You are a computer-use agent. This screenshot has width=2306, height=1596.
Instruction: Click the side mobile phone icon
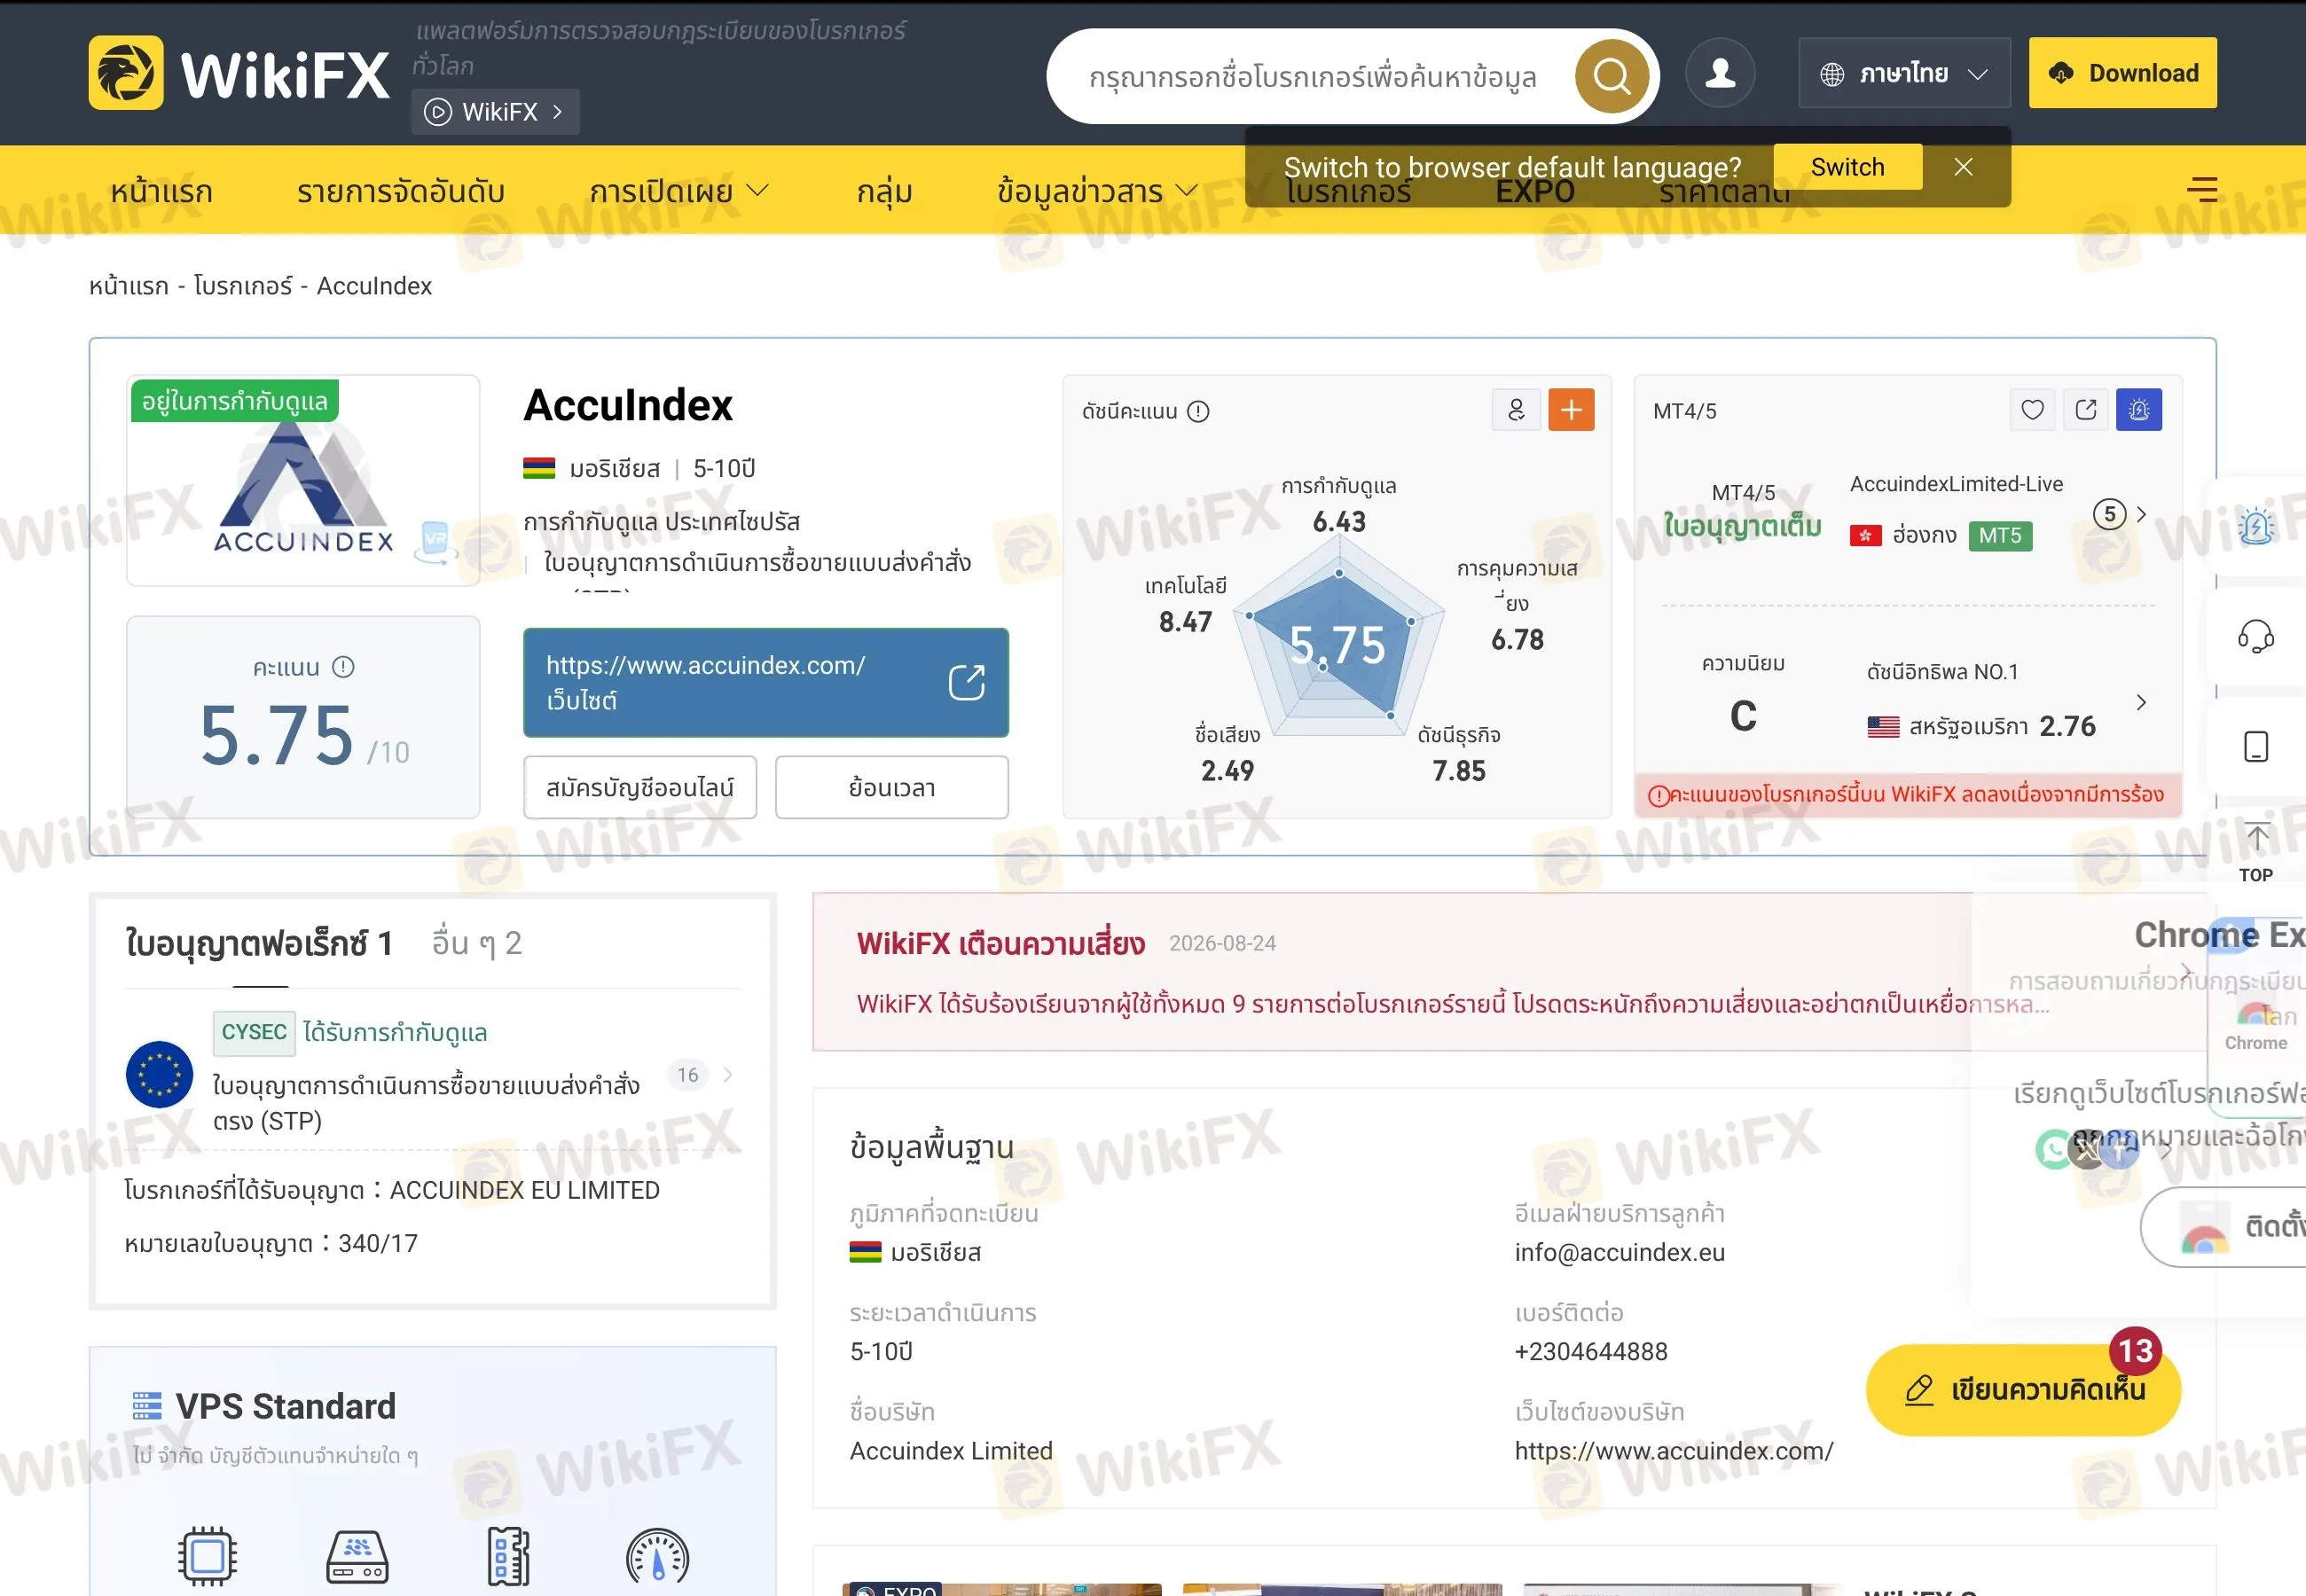tap(2256, 746)
